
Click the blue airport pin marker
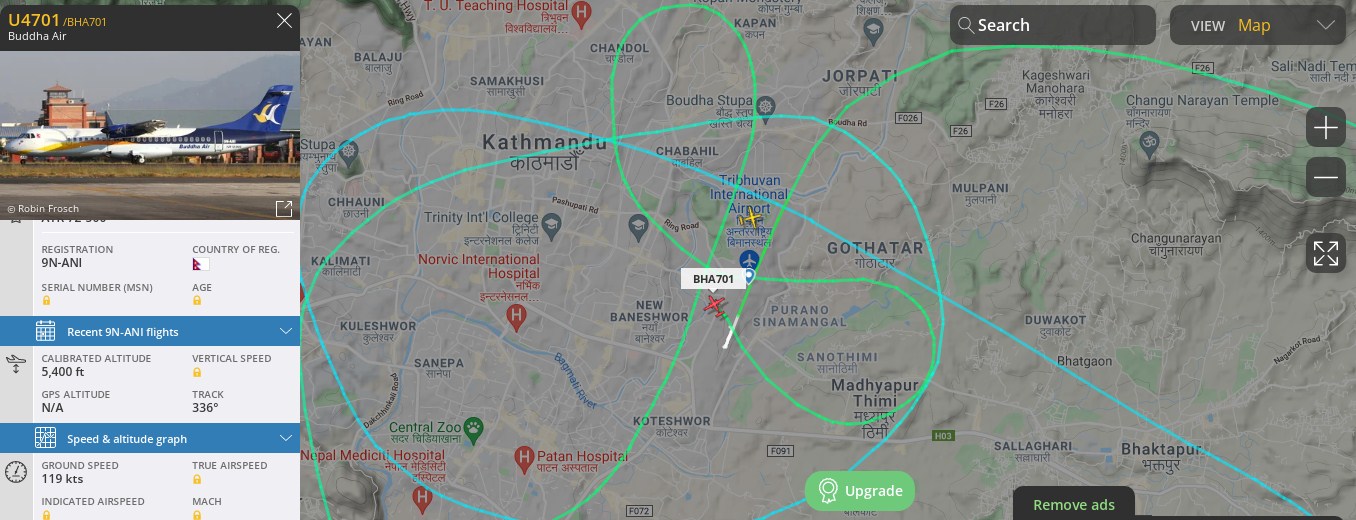click(748, 260)
